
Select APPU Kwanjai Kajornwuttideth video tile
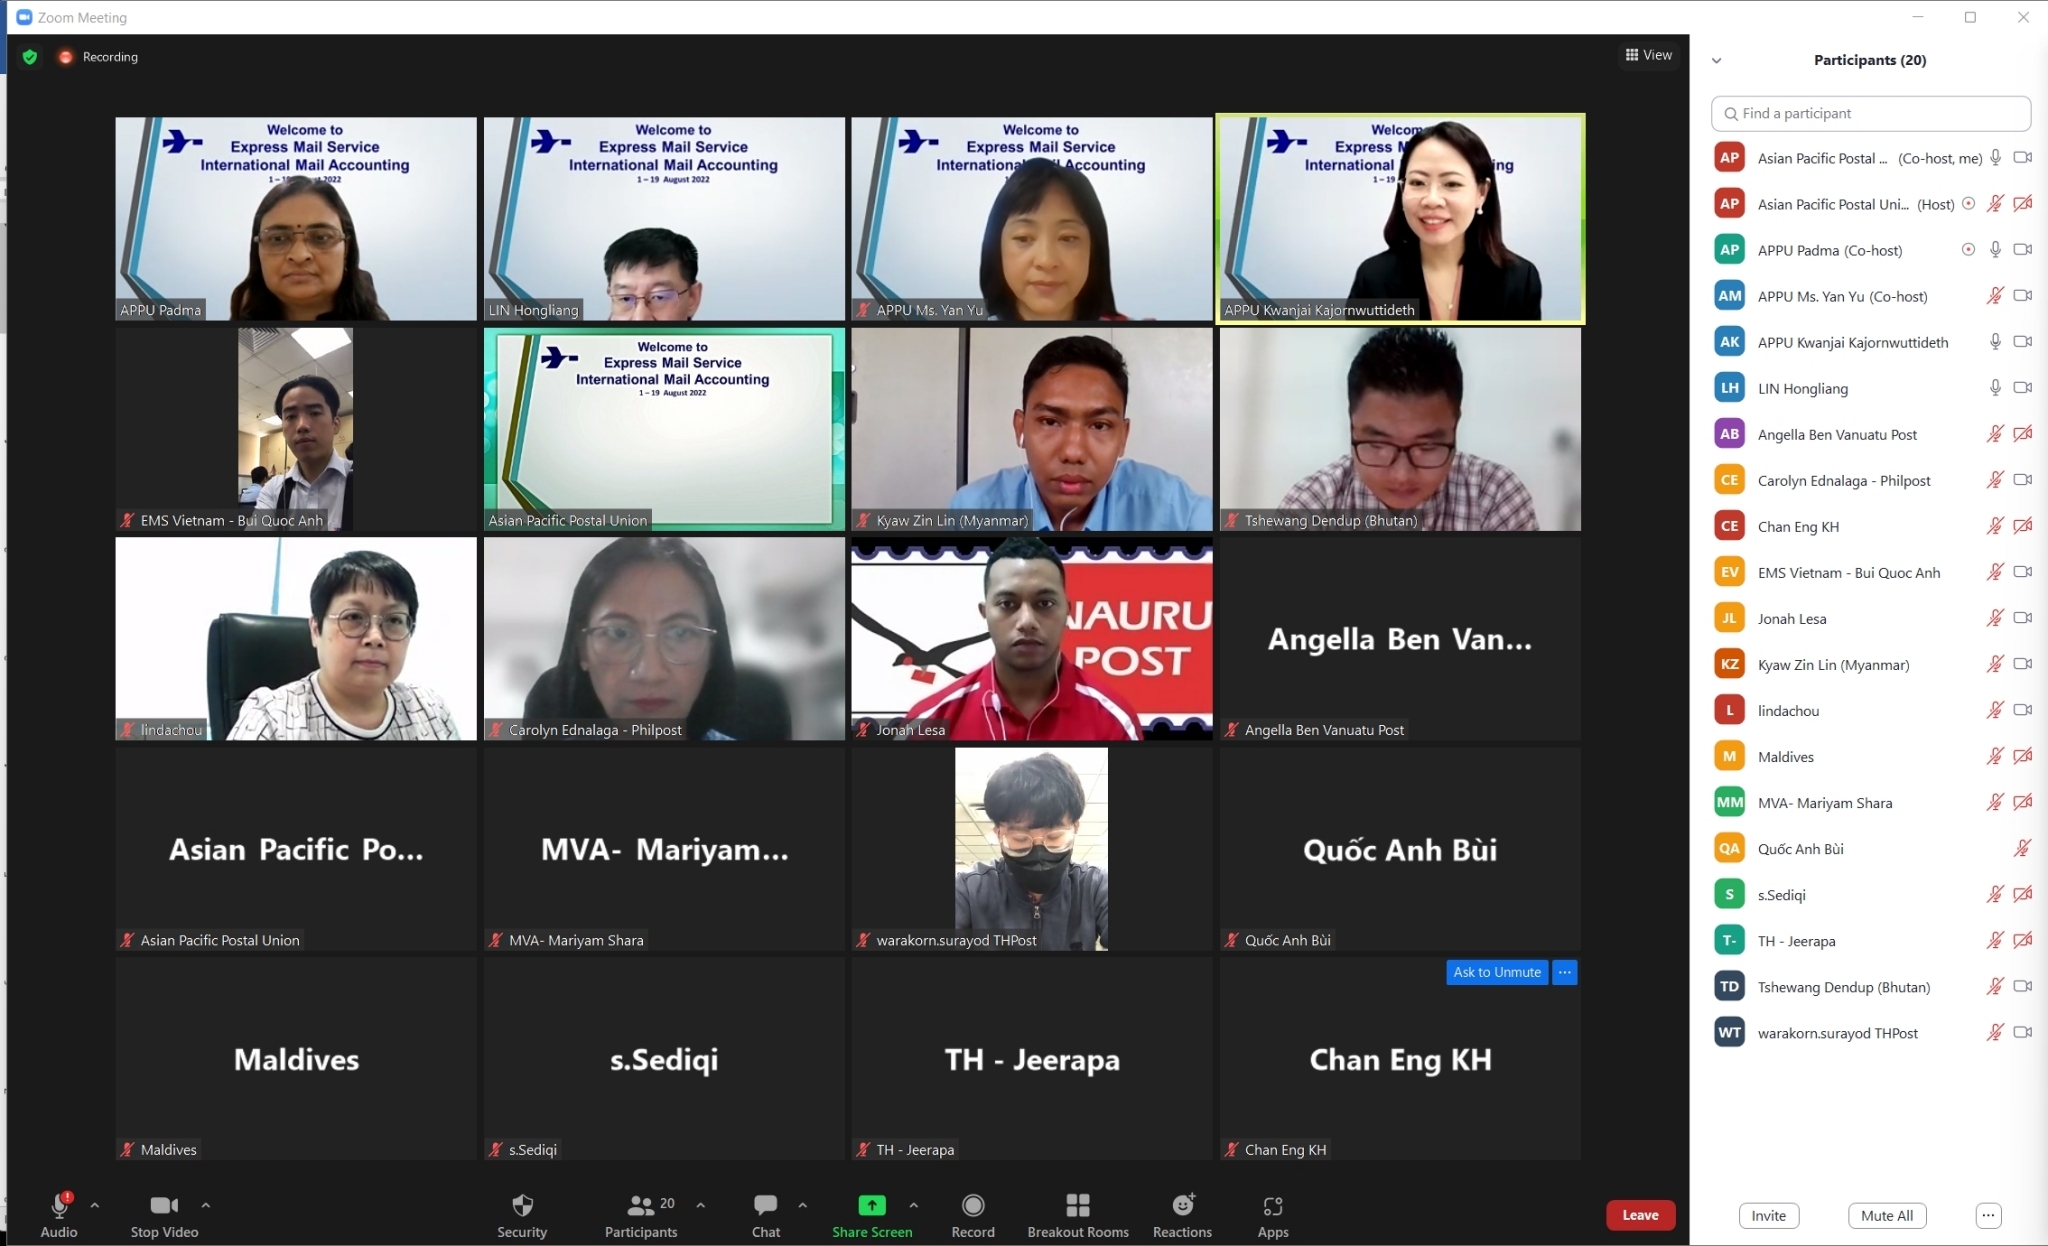tap(1400, 219)
